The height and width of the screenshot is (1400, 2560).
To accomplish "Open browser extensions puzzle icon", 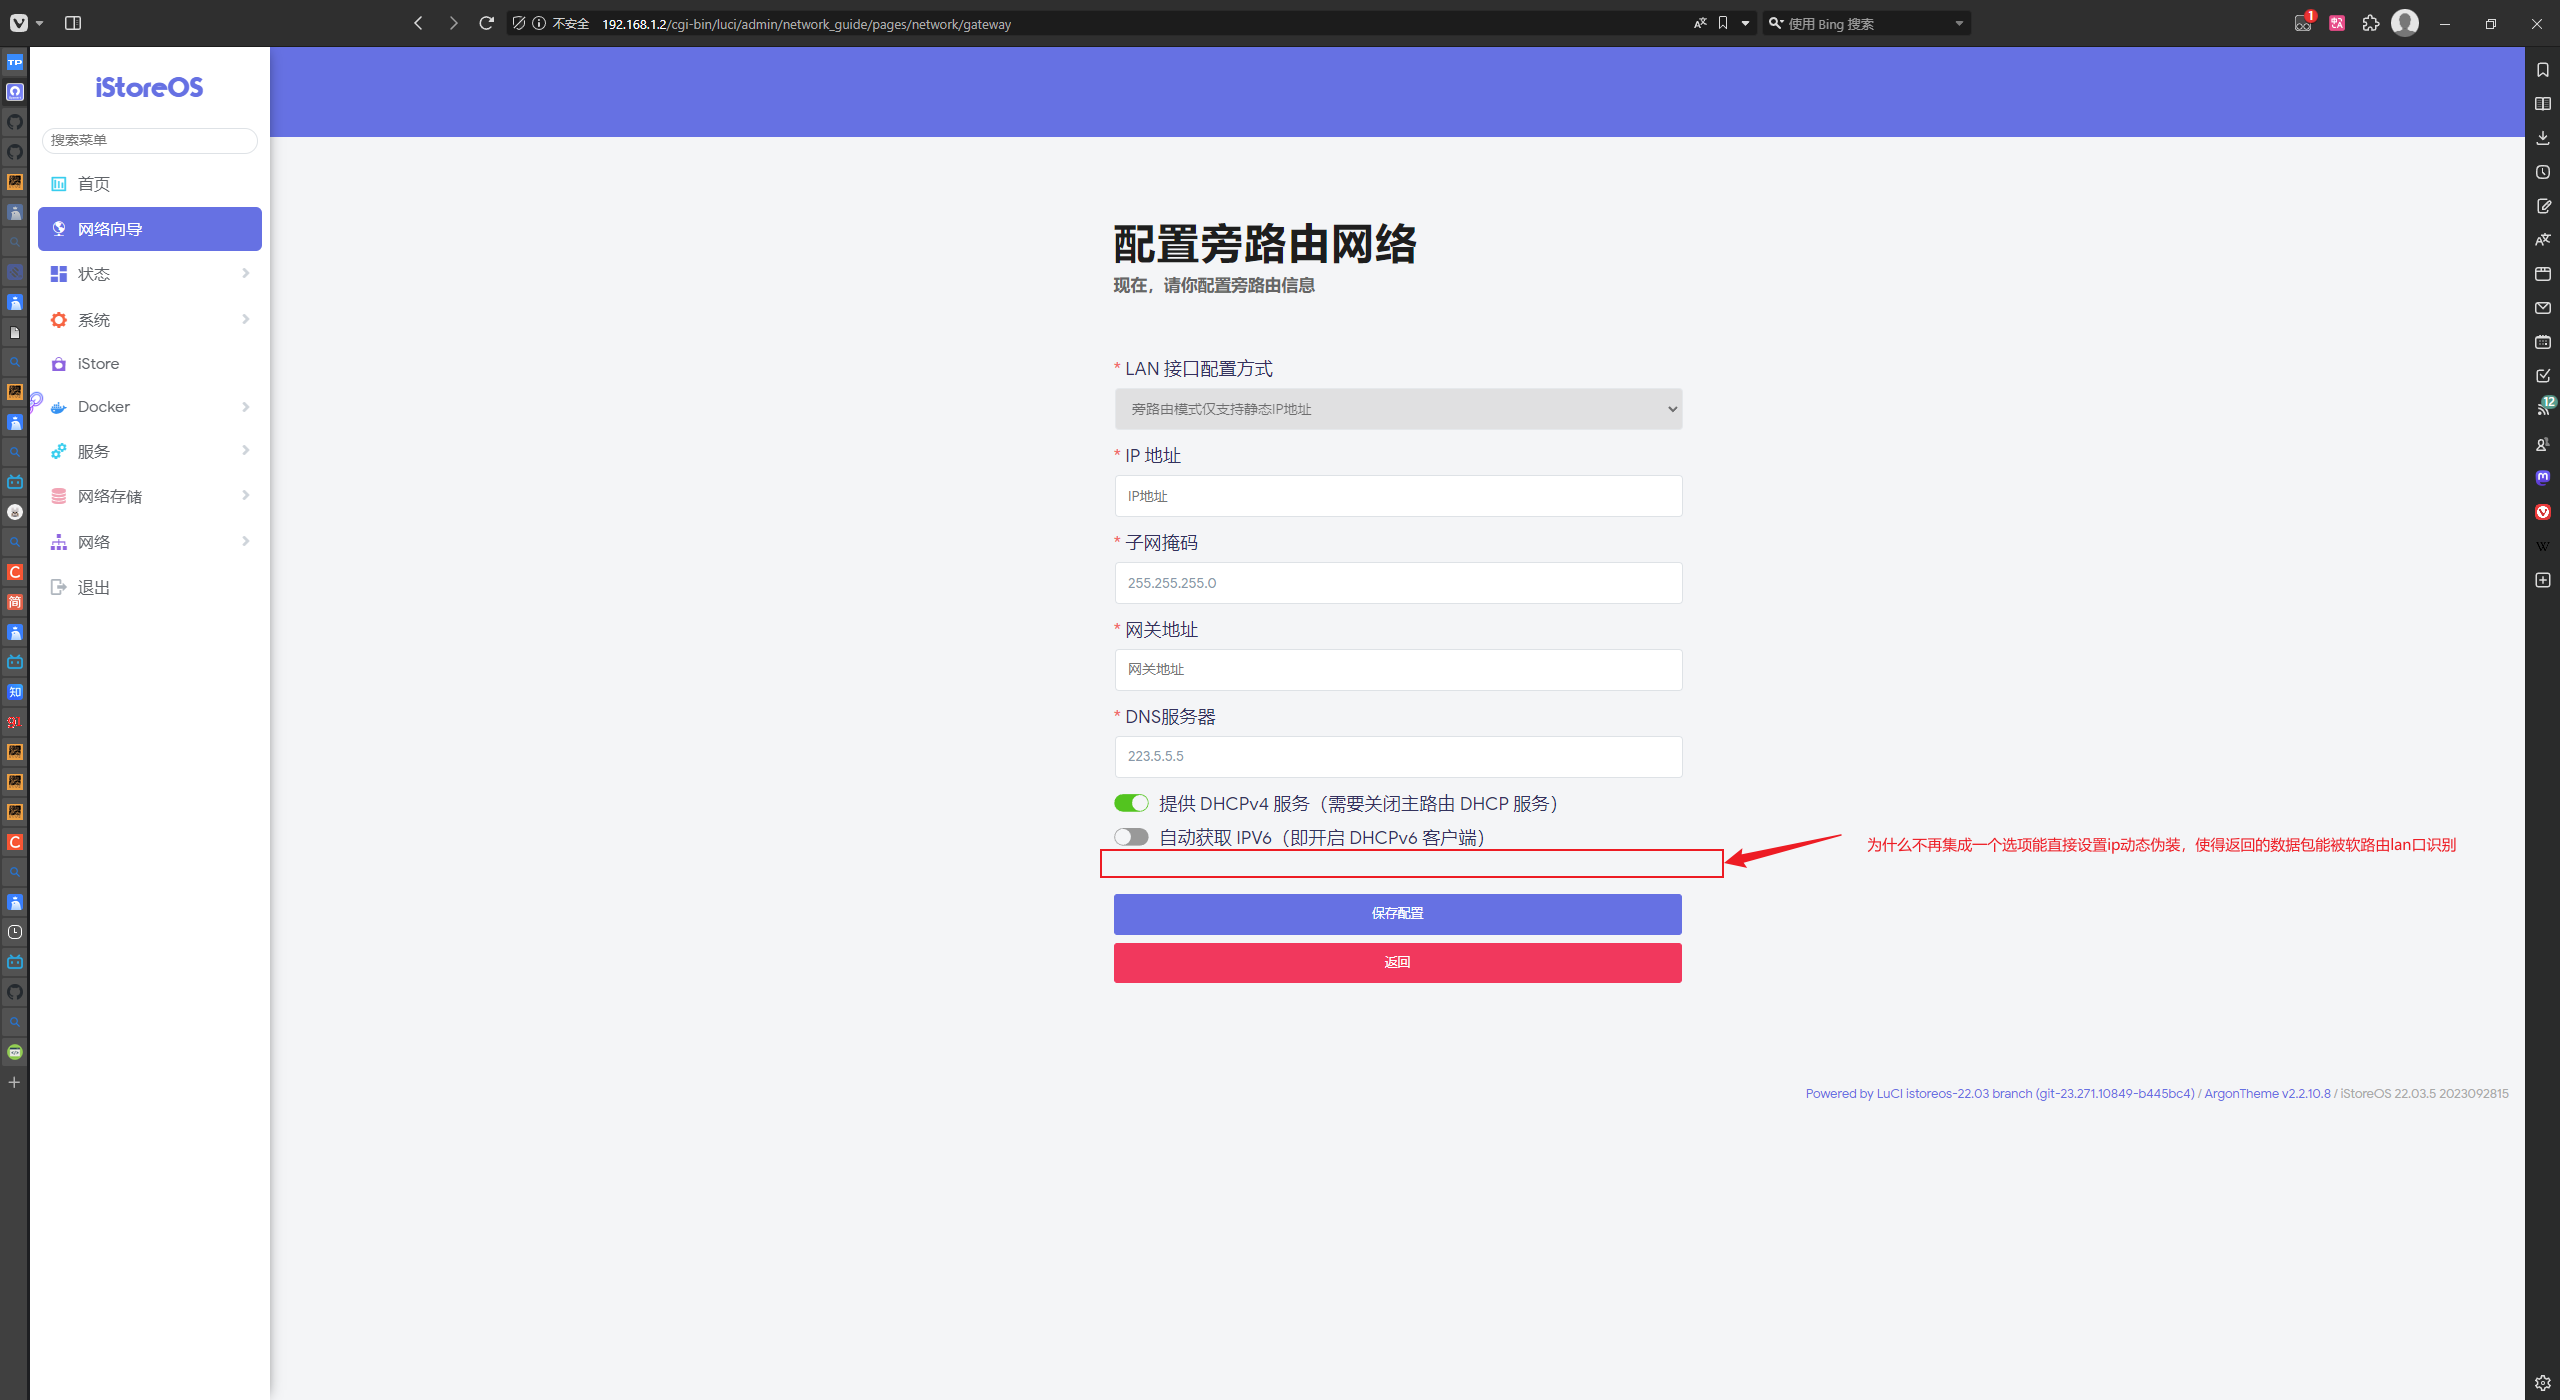I will point(2370,23).
